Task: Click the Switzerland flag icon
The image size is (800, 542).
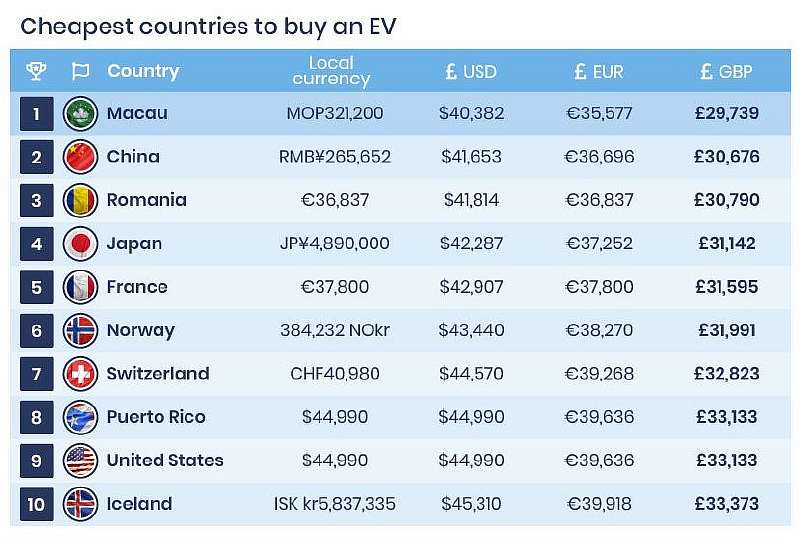Action: [80, 374]
